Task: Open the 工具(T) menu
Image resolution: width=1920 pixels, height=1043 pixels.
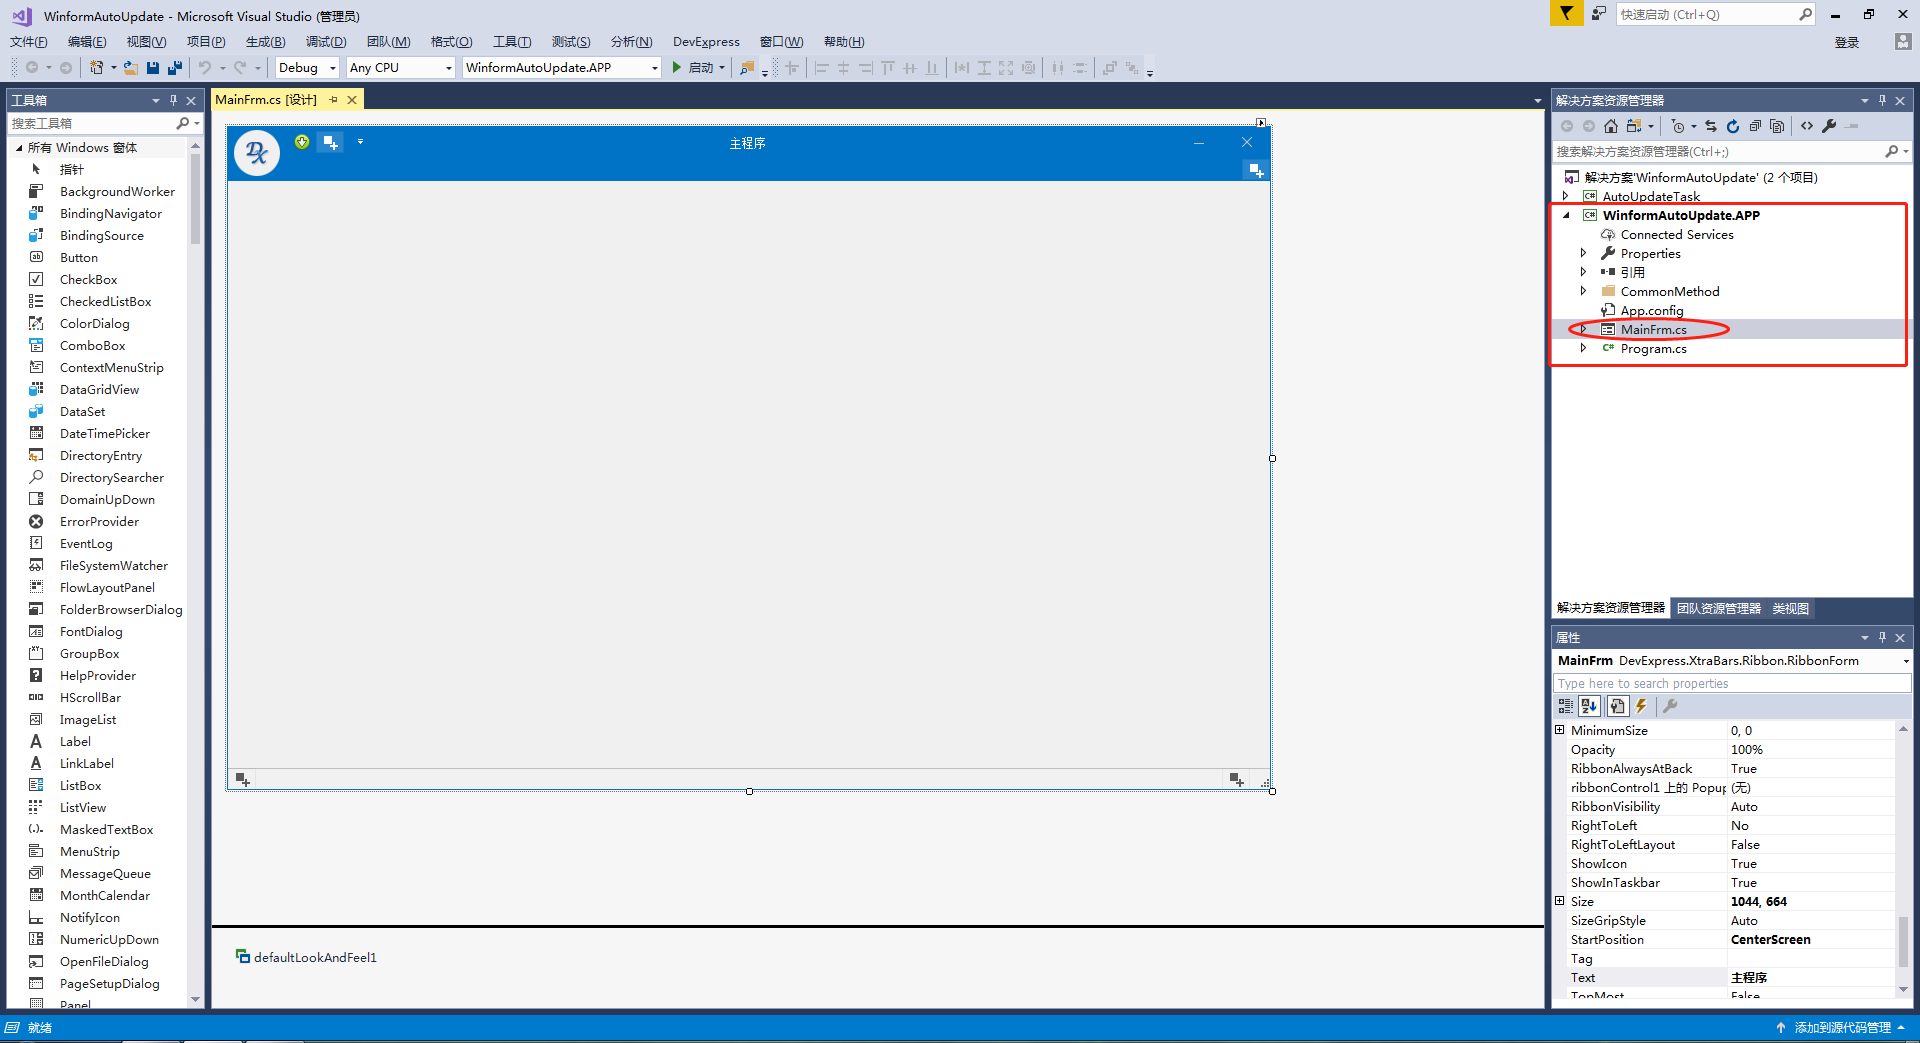Action: click(512, 41)
